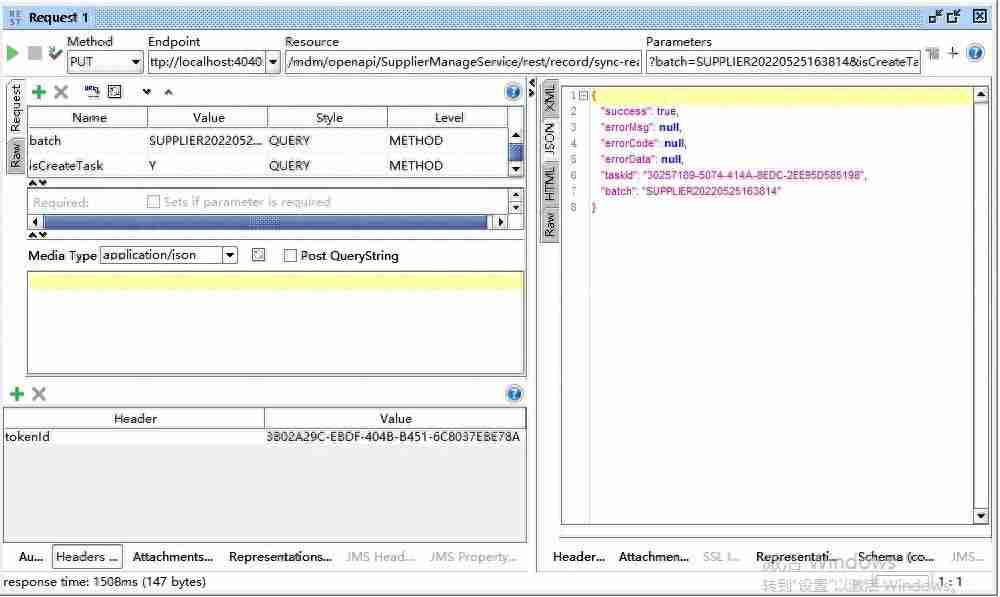
Task: Toggle the Required parameter checkbox
Action: 153,202
